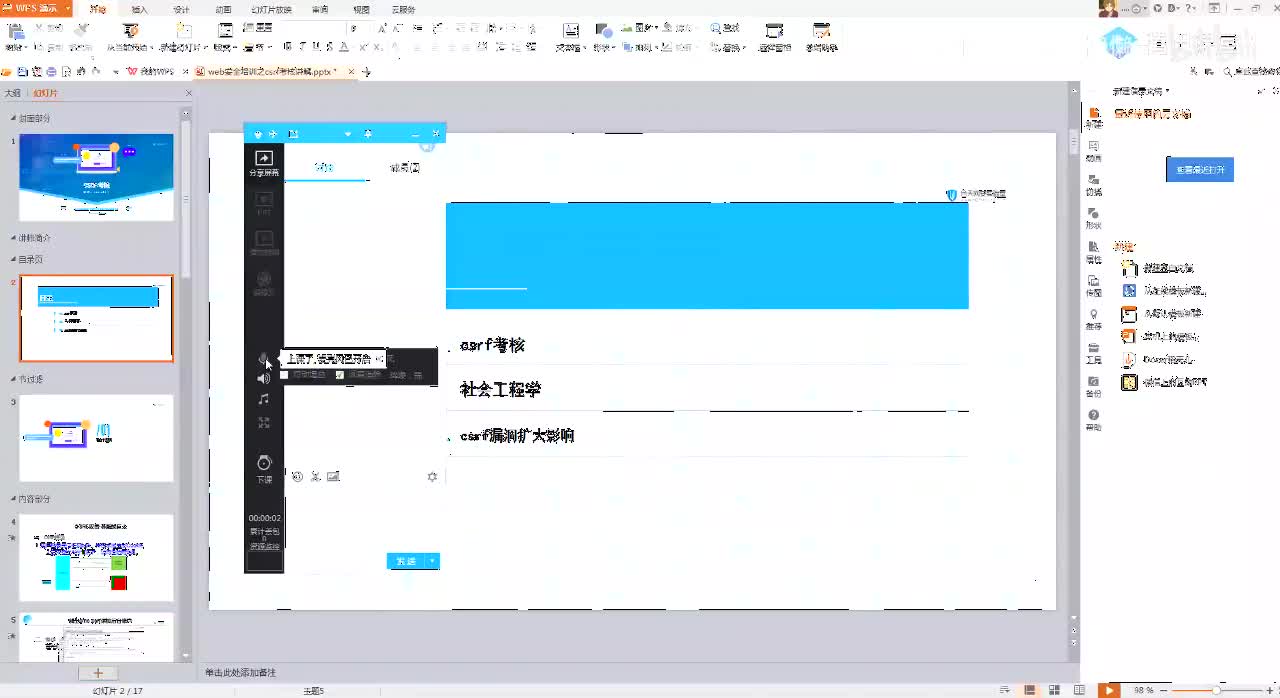Viewport: 1280px width, 698px height.
Task: Open the slide layout icon
Action: coord(225,32)
